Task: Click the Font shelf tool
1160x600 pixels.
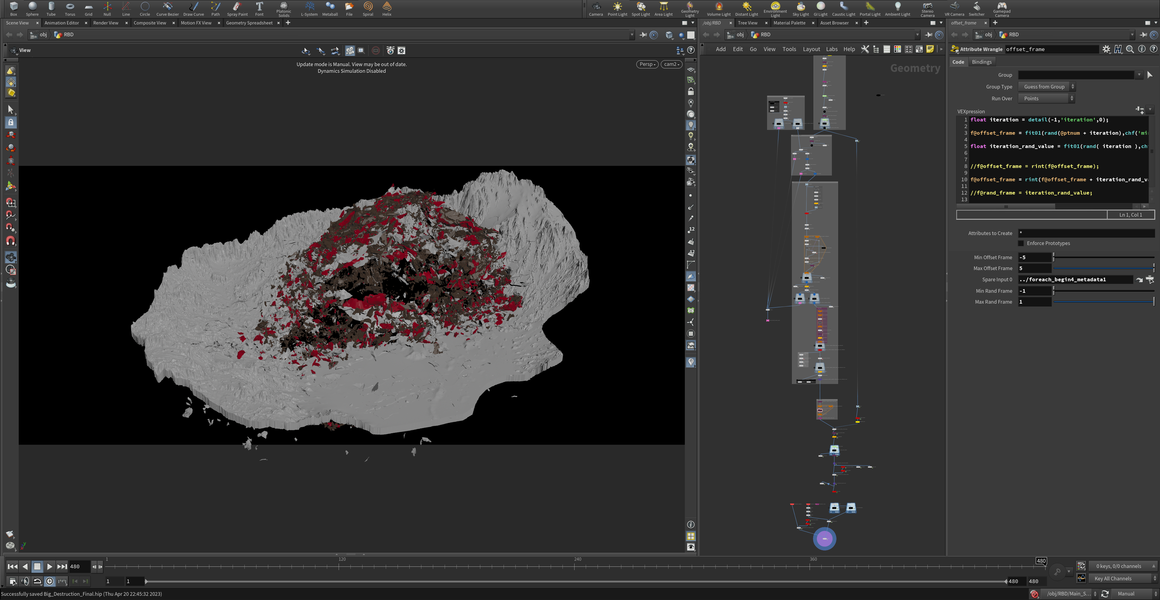Action: point(260,9)
